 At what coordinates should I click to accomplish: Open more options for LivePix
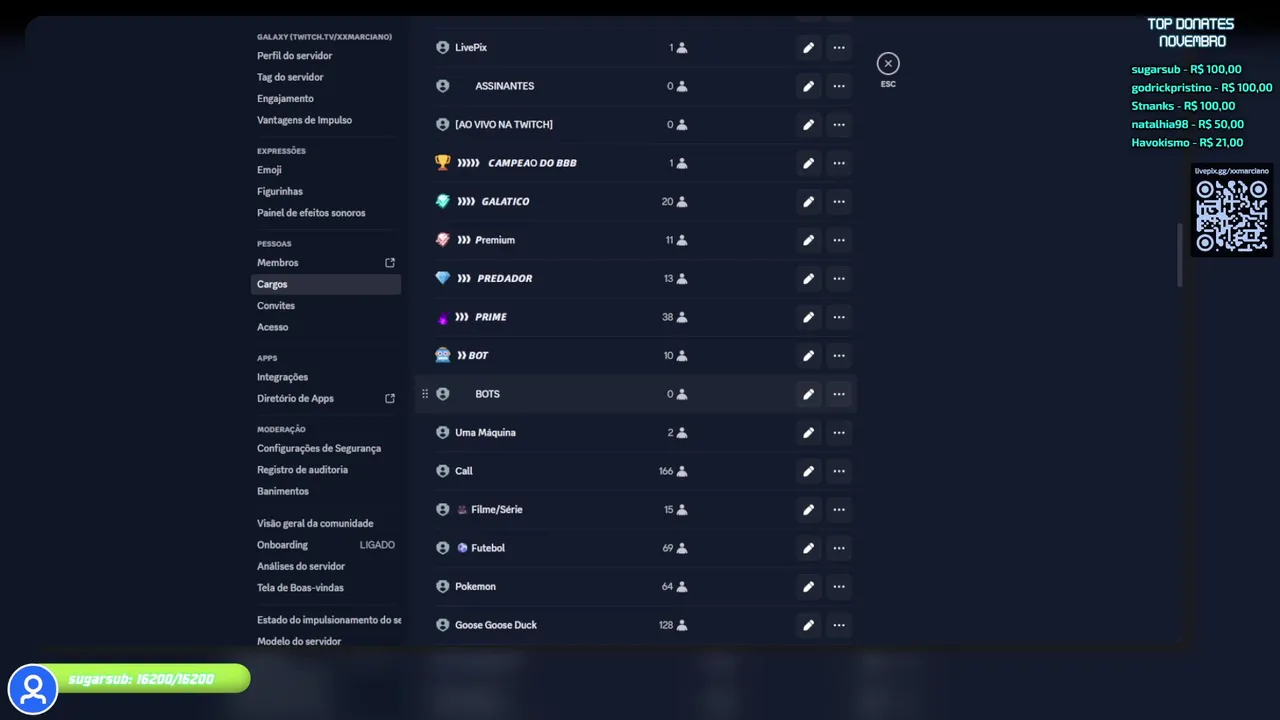click(839, 48)
